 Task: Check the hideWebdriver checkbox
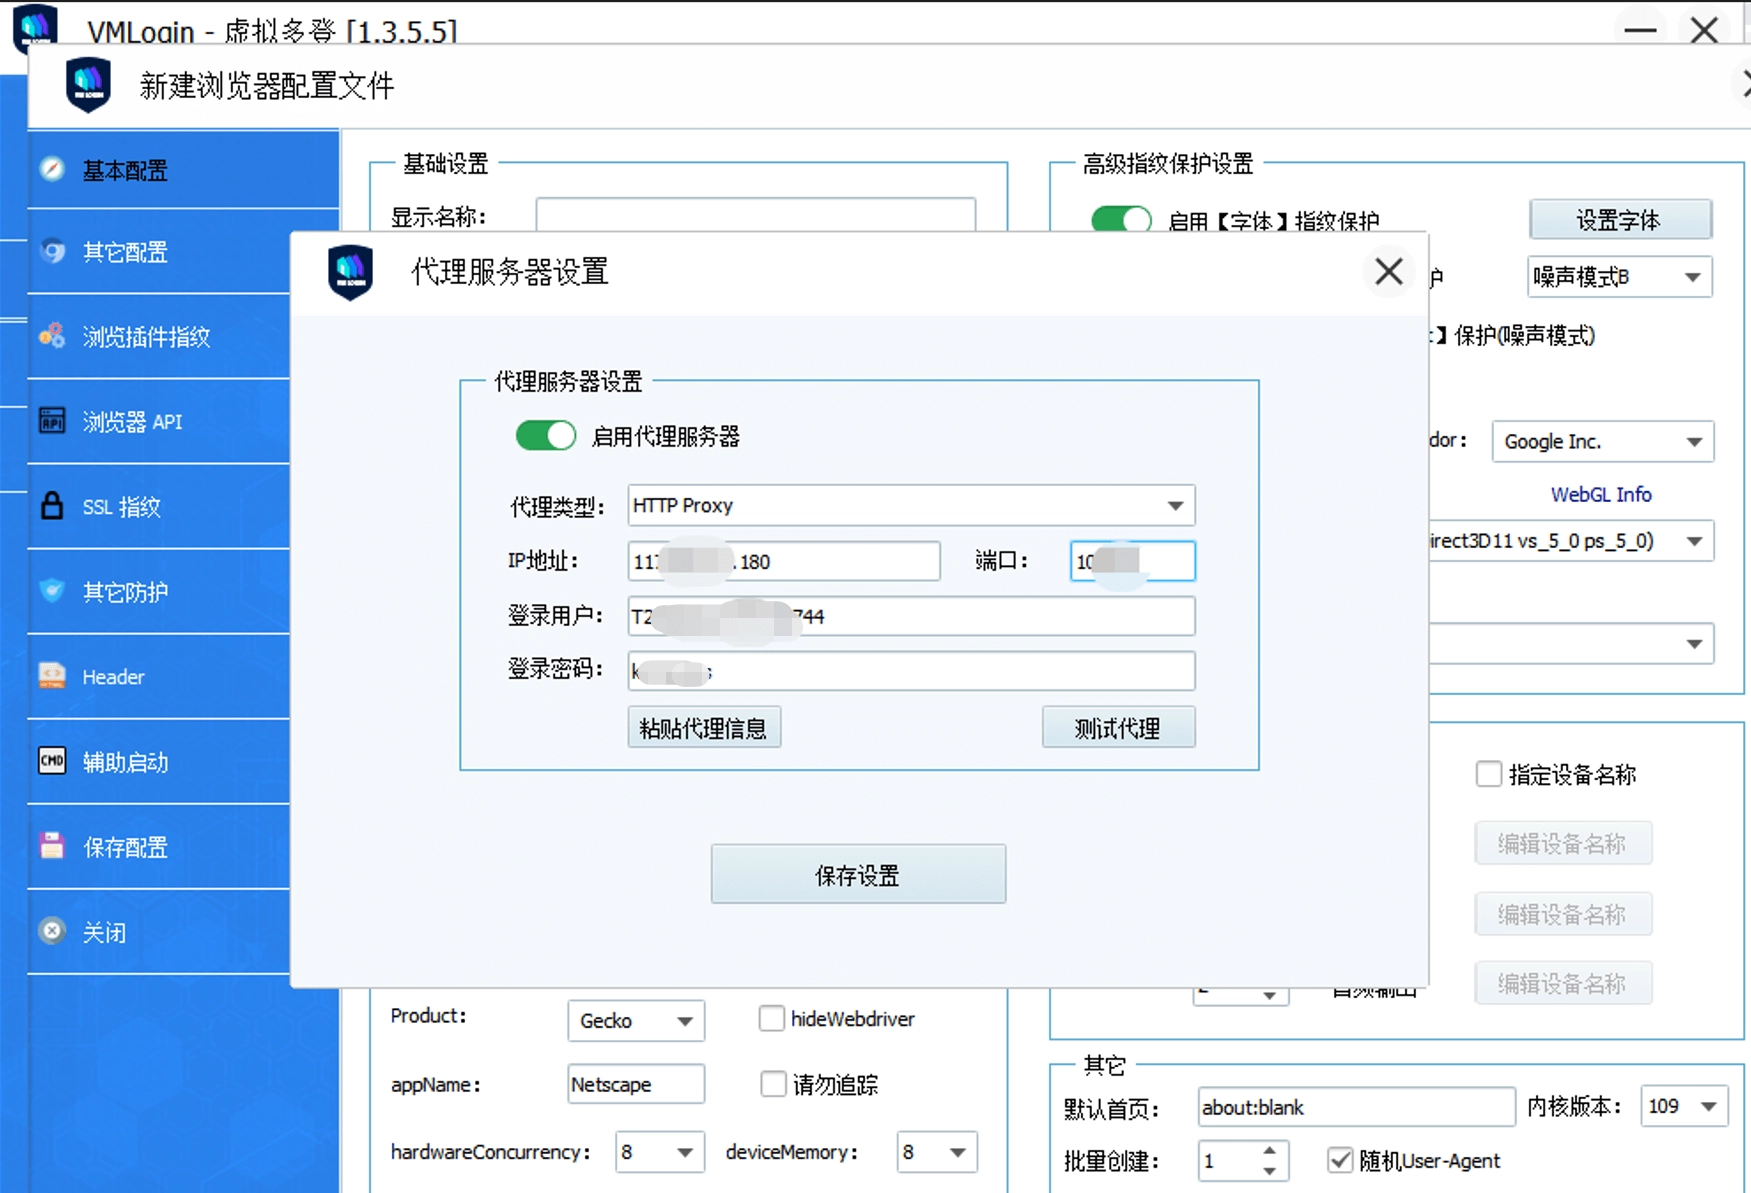(x=771, y=1018)
